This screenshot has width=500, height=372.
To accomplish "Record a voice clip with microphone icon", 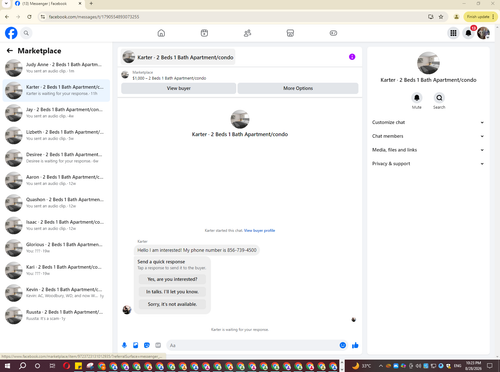I will click(124, 345).
